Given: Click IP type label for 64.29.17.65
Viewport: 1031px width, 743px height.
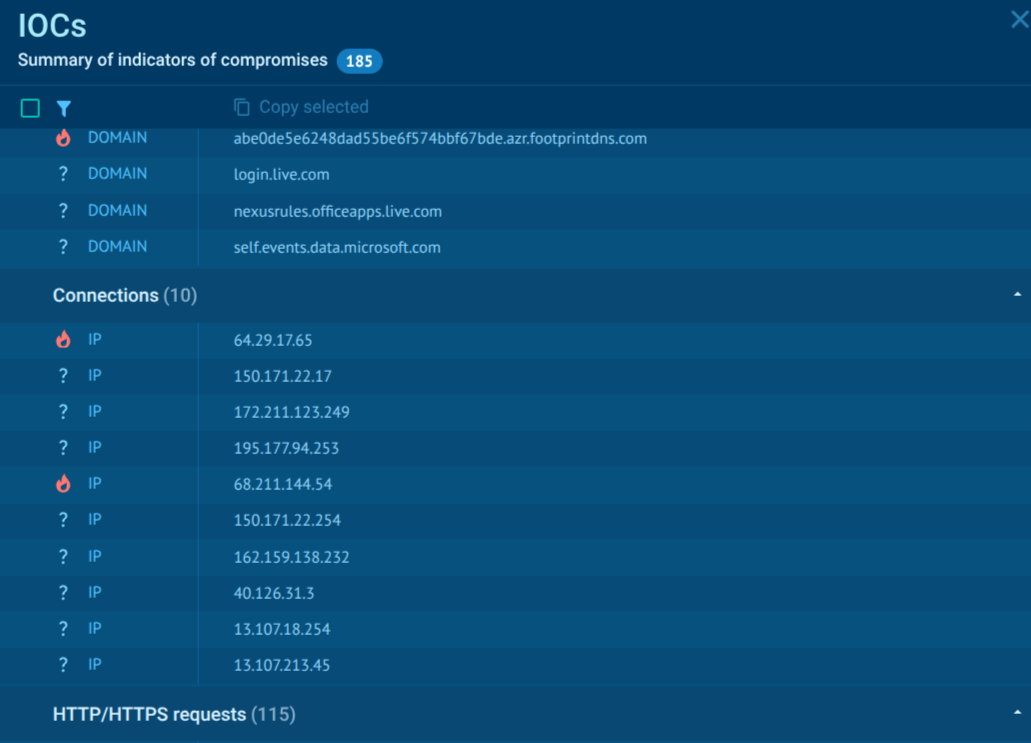Looking at the screenshot, I should coord(95,339).
